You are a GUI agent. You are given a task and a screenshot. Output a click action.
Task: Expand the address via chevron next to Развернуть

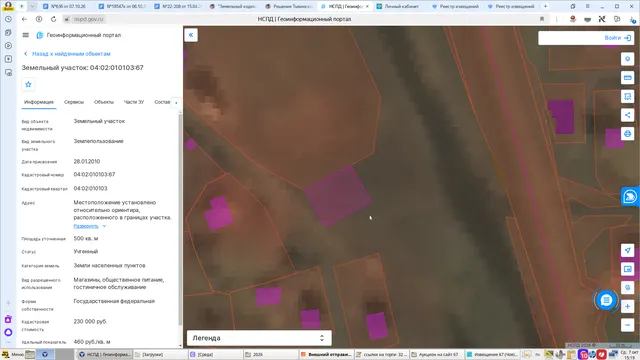[104, 226]
